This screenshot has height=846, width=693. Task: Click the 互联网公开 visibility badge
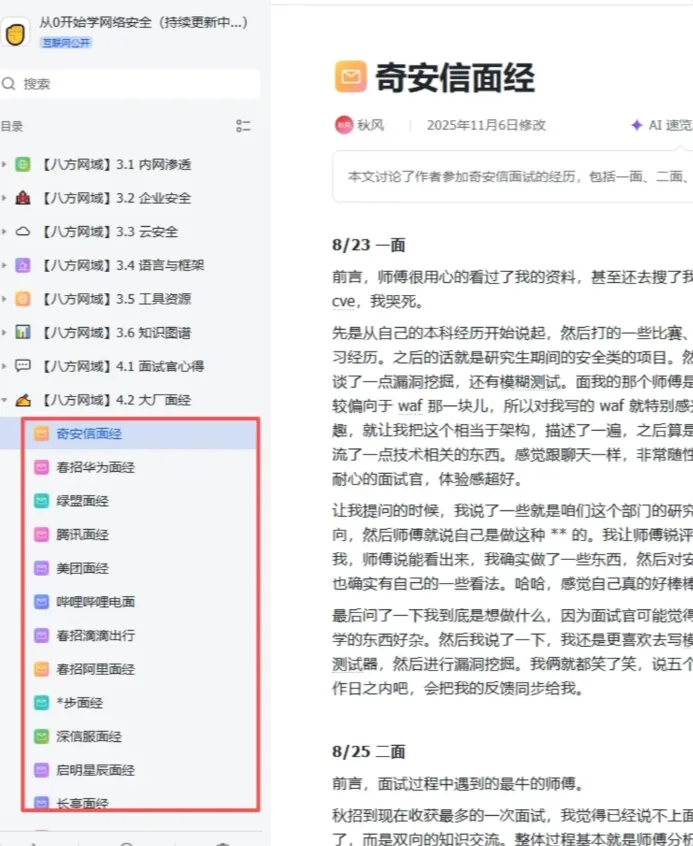click(x=66, y=43)
